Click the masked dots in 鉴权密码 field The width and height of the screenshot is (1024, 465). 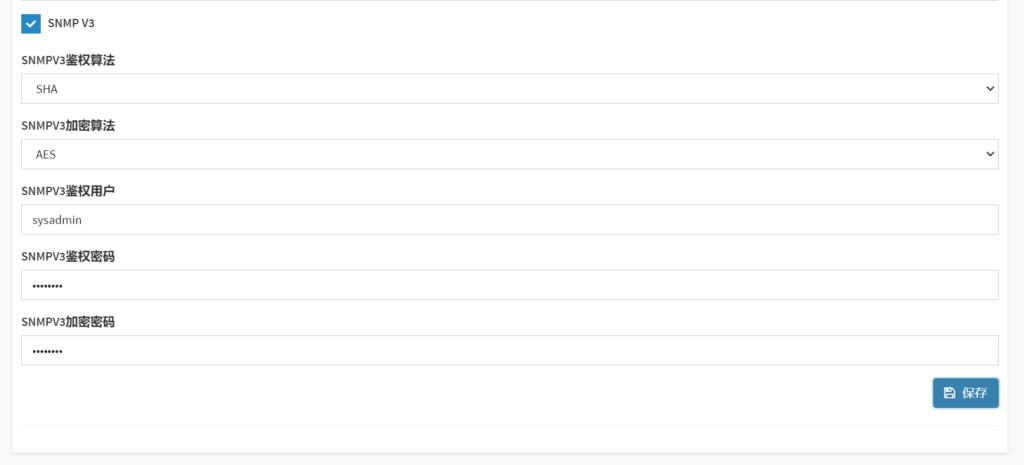(47, 286)
